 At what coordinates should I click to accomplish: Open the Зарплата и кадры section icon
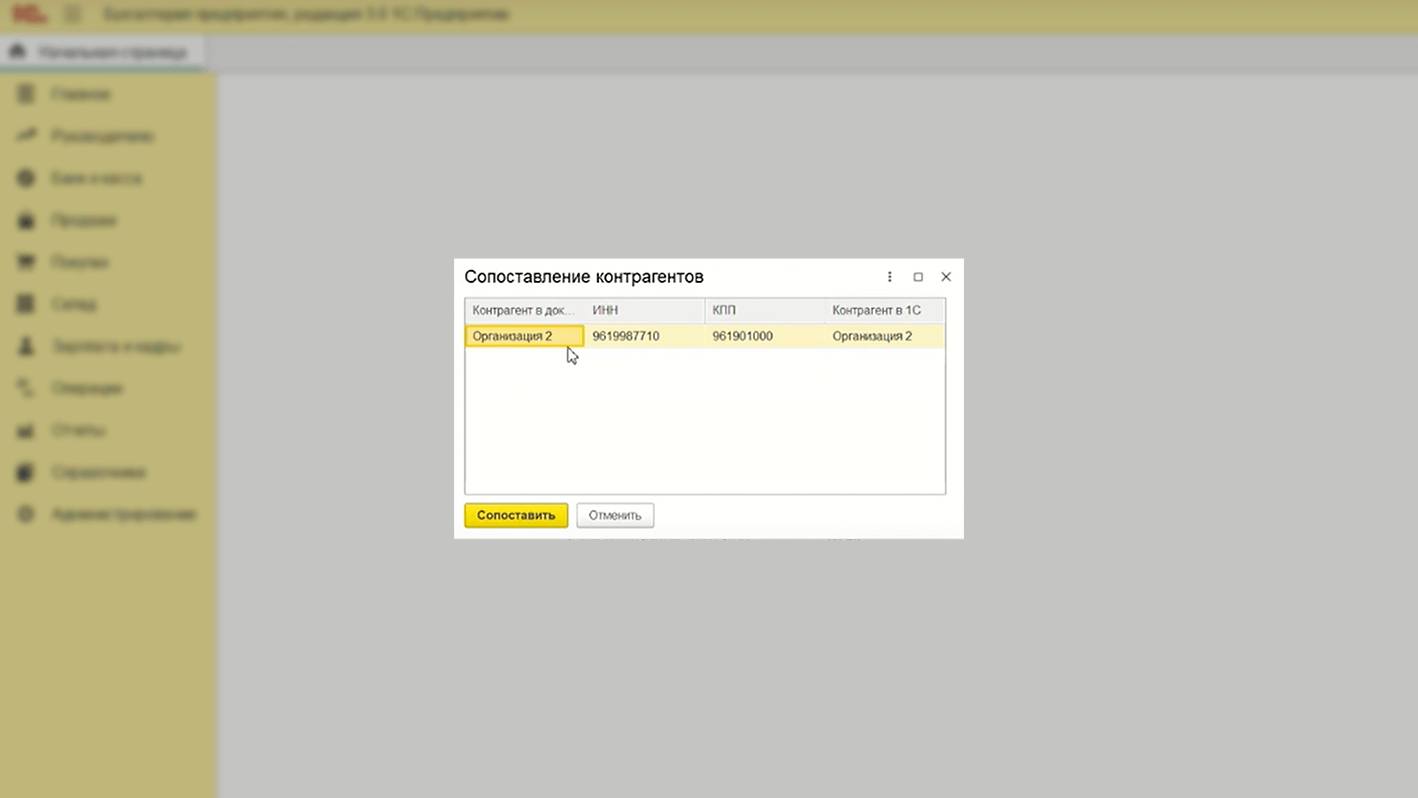pos(27,346)
